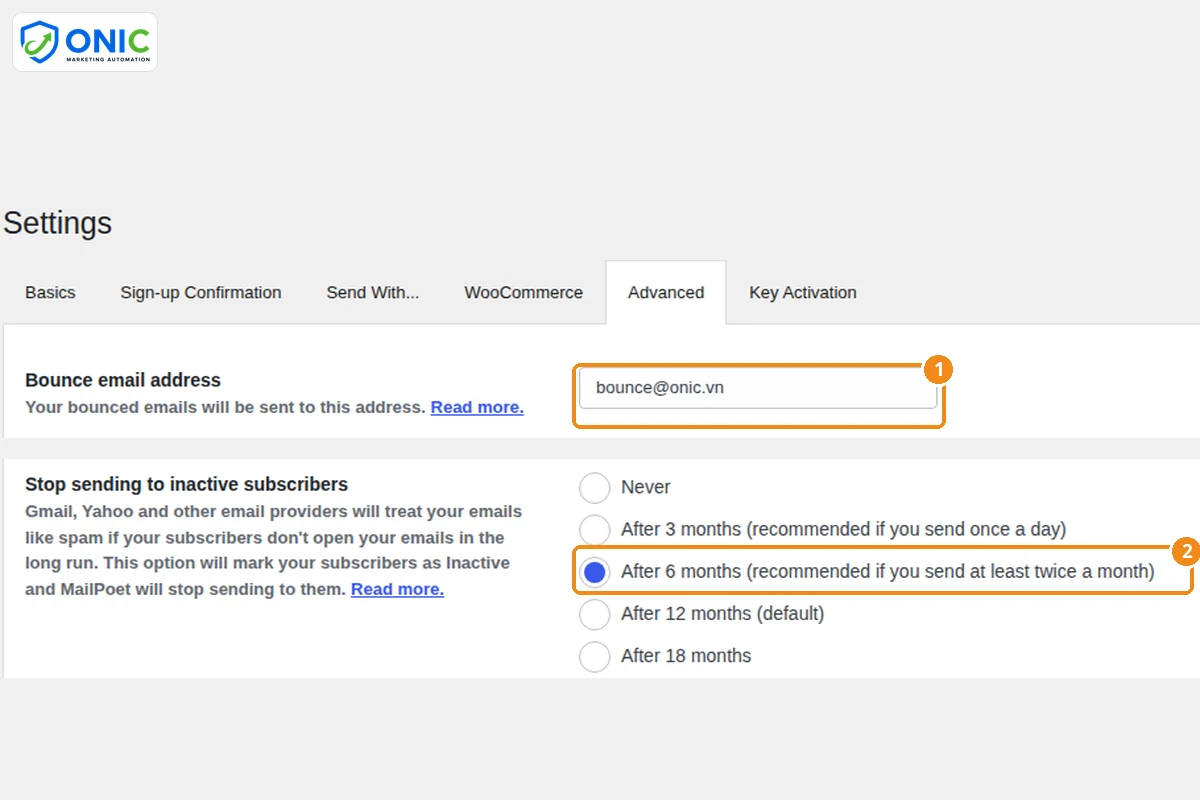This screenshot has width=1200, height=800.
Task: Click the orange number 2 annotation badge
Action: (1185, 551)
